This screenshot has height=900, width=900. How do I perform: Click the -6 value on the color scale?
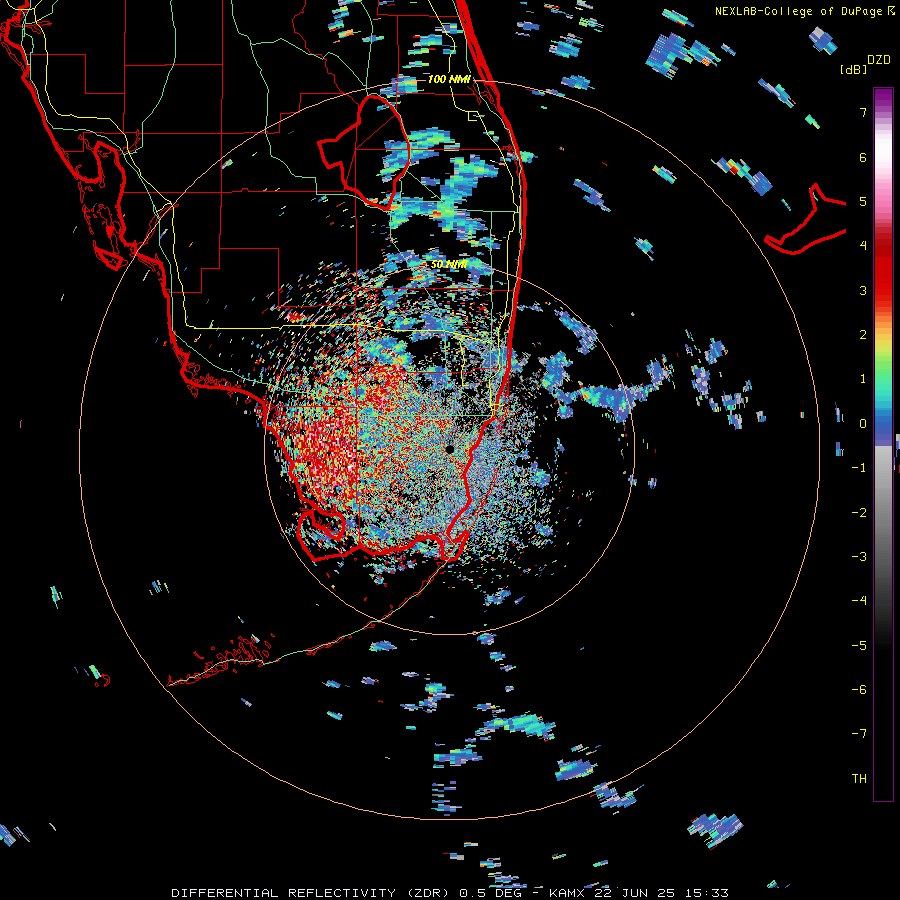(859, 690)
